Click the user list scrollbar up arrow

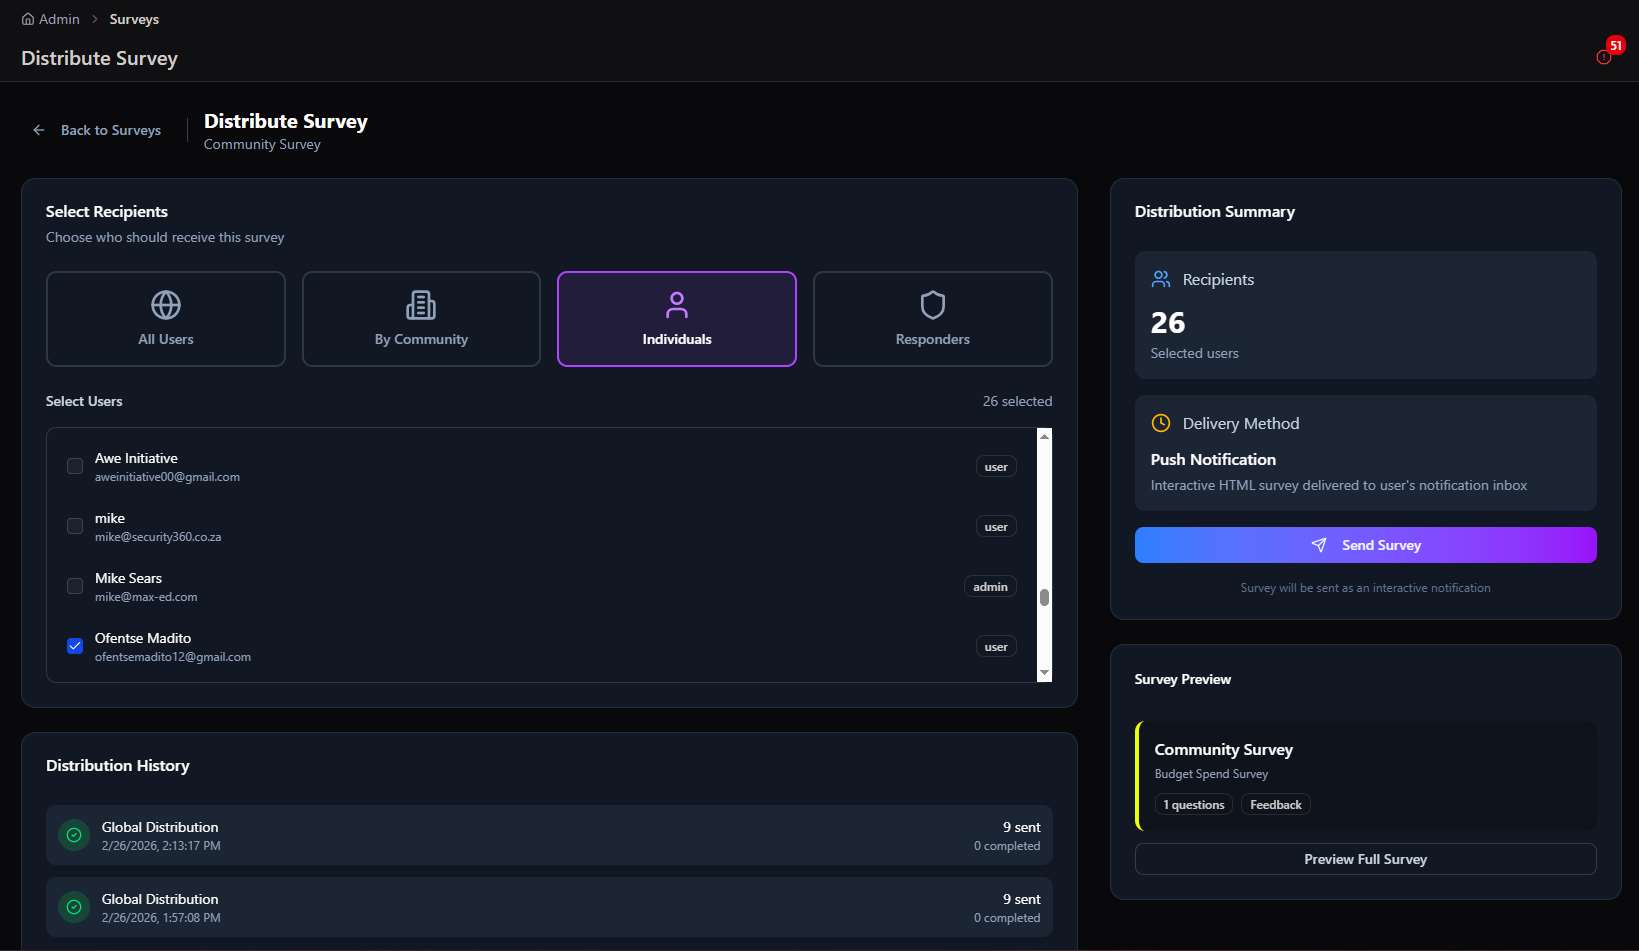tap(1044, 436)
